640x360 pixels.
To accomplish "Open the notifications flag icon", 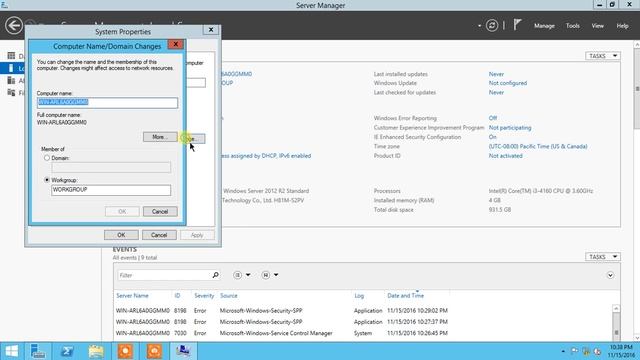I will click(x=517, y=25).
